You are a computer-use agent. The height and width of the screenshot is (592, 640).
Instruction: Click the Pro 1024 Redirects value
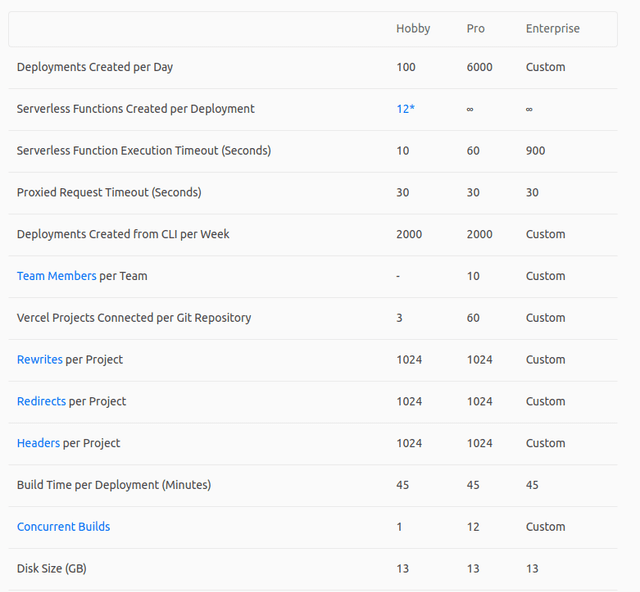[480, 401]
